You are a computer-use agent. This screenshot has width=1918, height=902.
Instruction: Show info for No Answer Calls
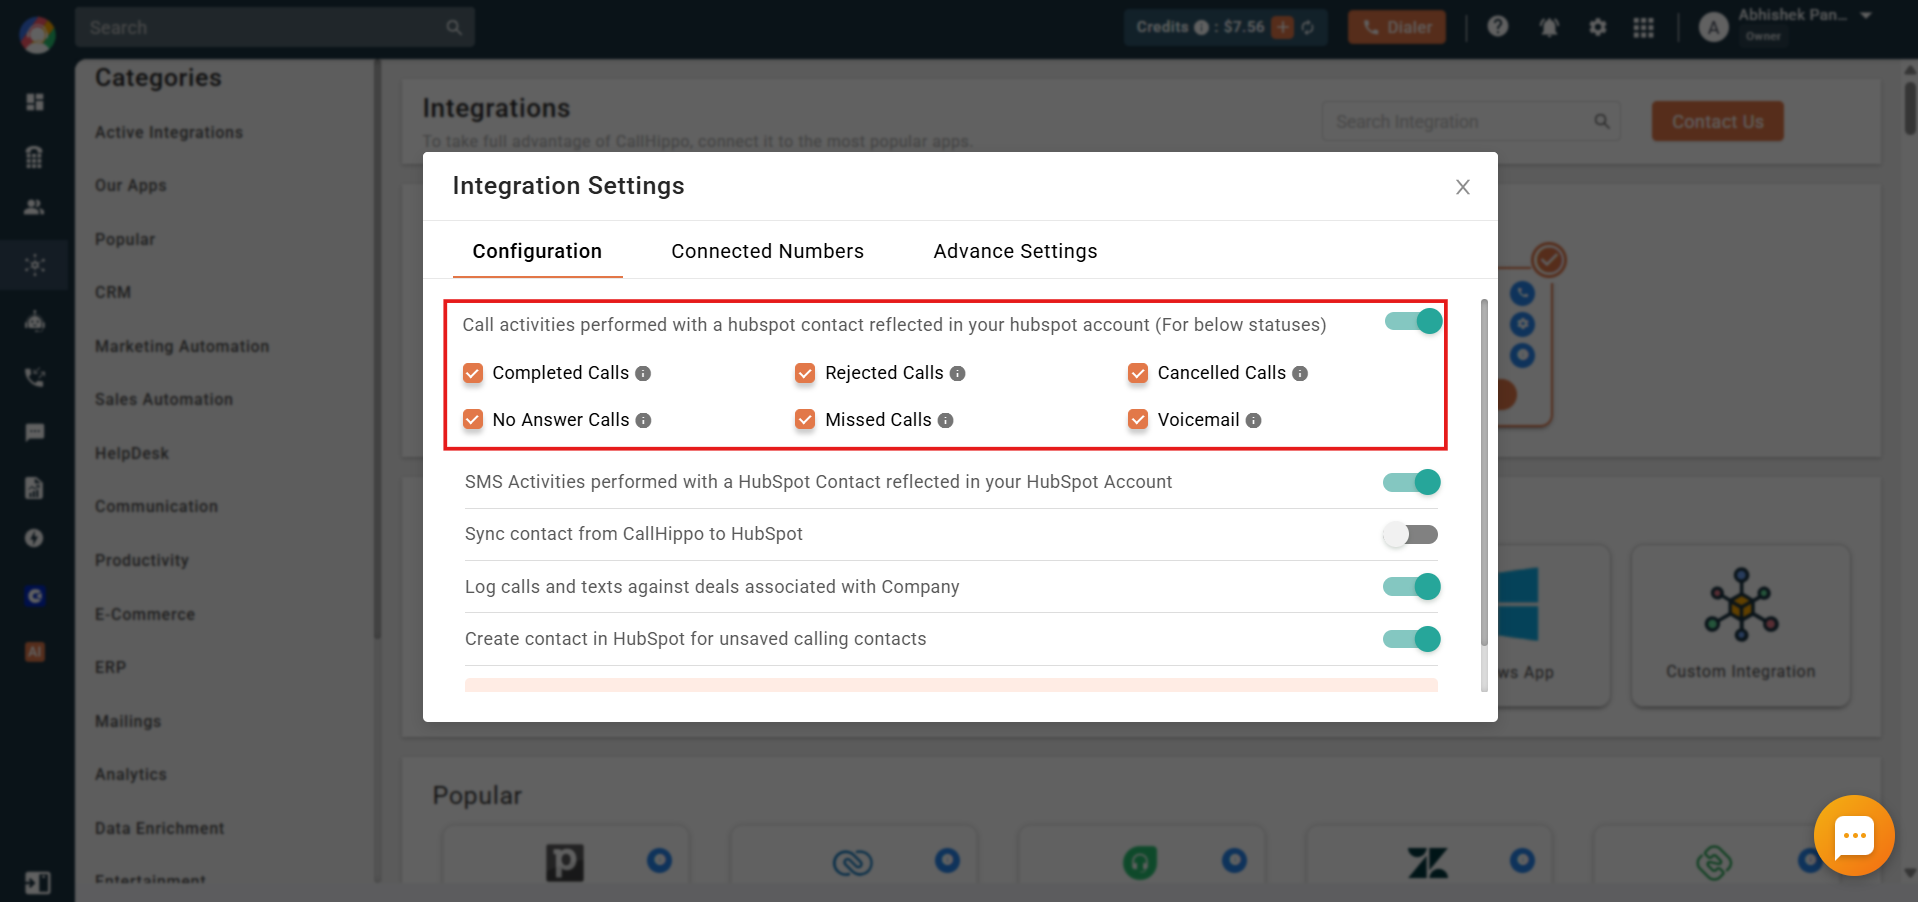click(x=643, y=421)
